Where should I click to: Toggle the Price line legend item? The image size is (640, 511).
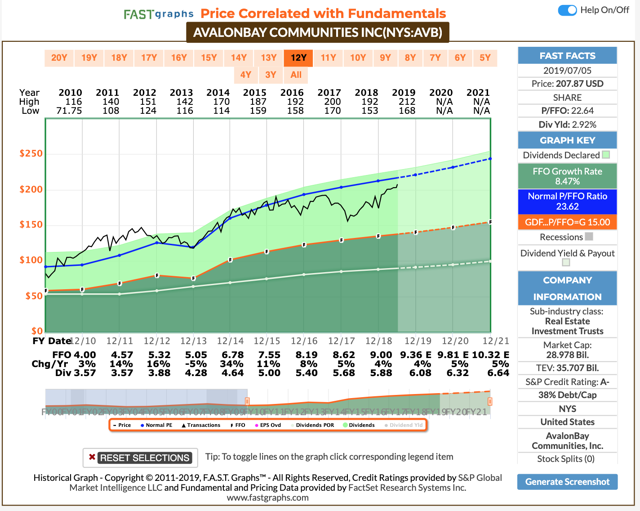[x=122, y=425]
